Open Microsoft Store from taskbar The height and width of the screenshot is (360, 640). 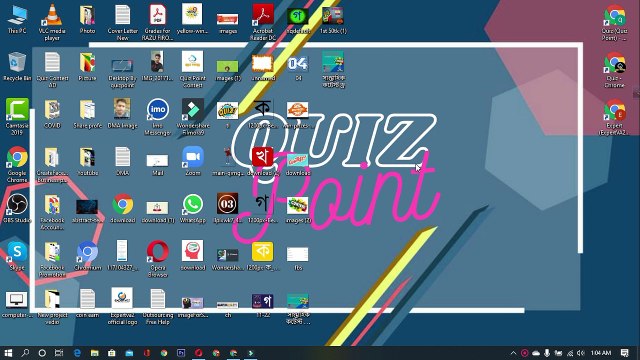coord(111,353)
